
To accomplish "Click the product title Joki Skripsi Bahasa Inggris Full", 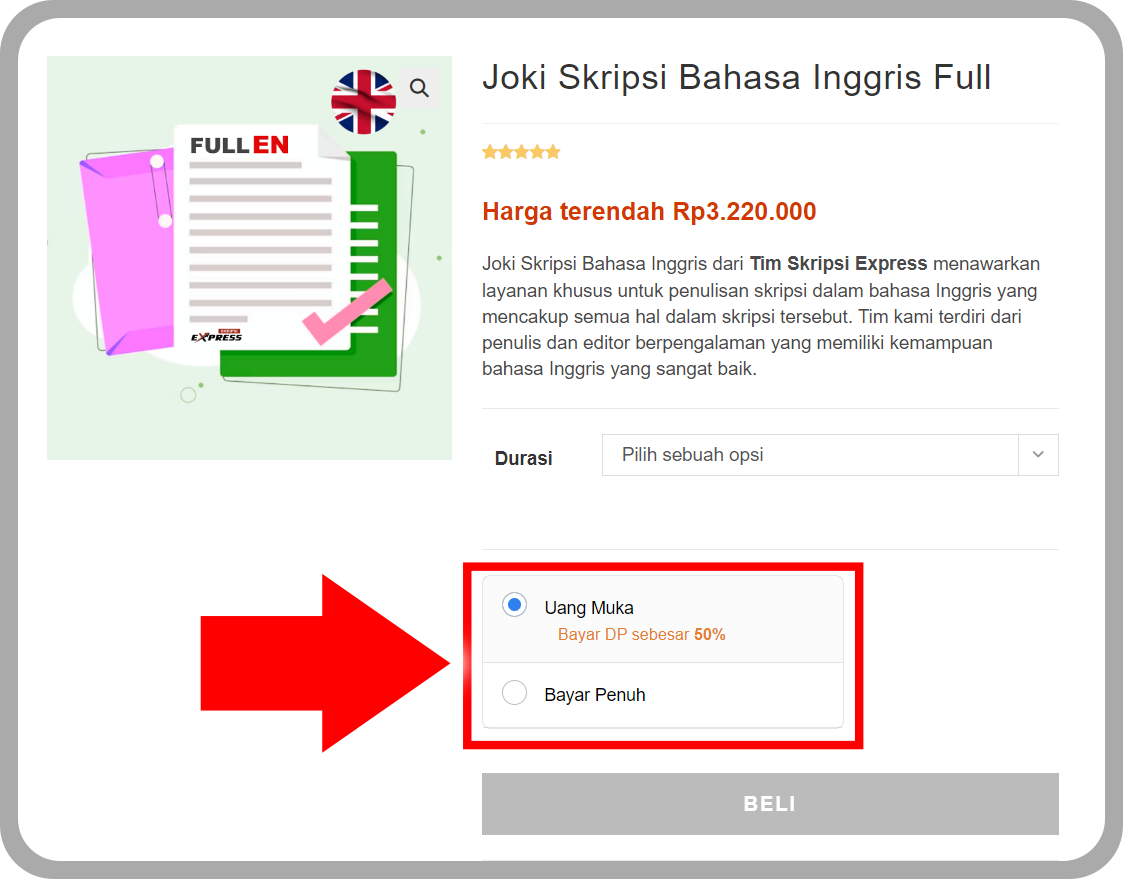I will click(736, 77).
